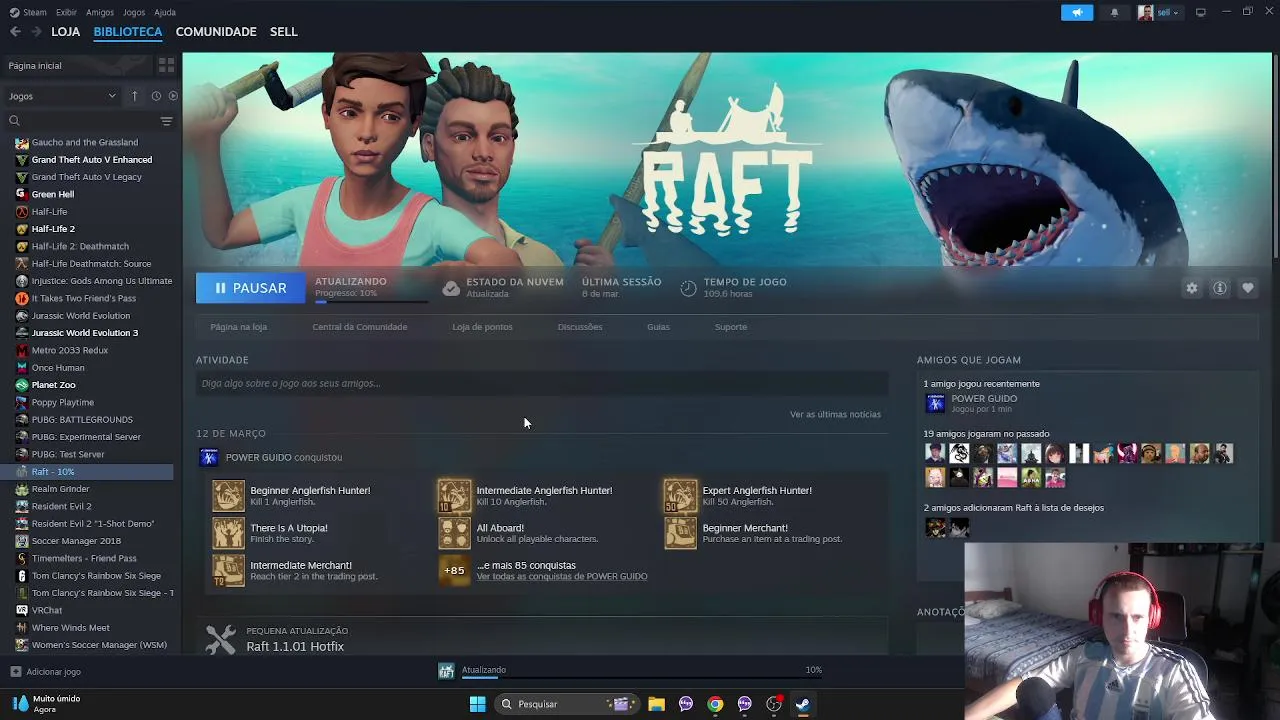The image size is (1280, 720).
Task: Click Adicionar jogo button
Action: point(45,672)
